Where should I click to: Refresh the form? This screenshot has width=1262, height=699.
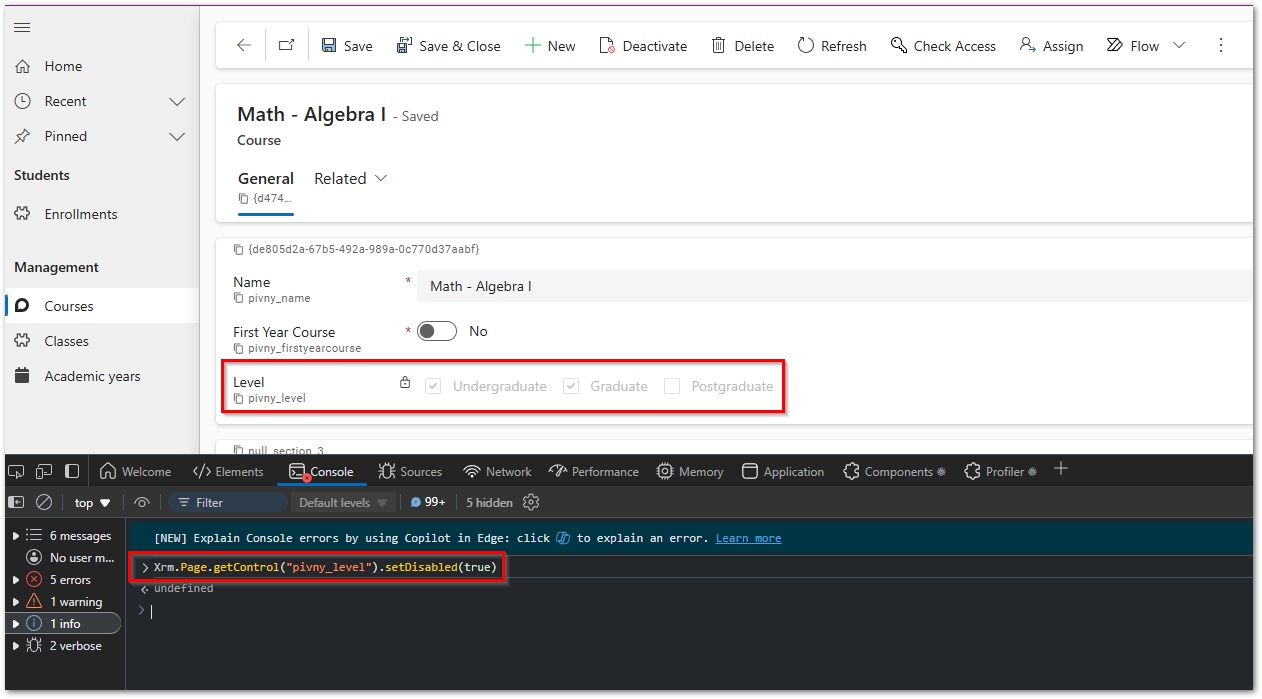click(x=832, y=46)
